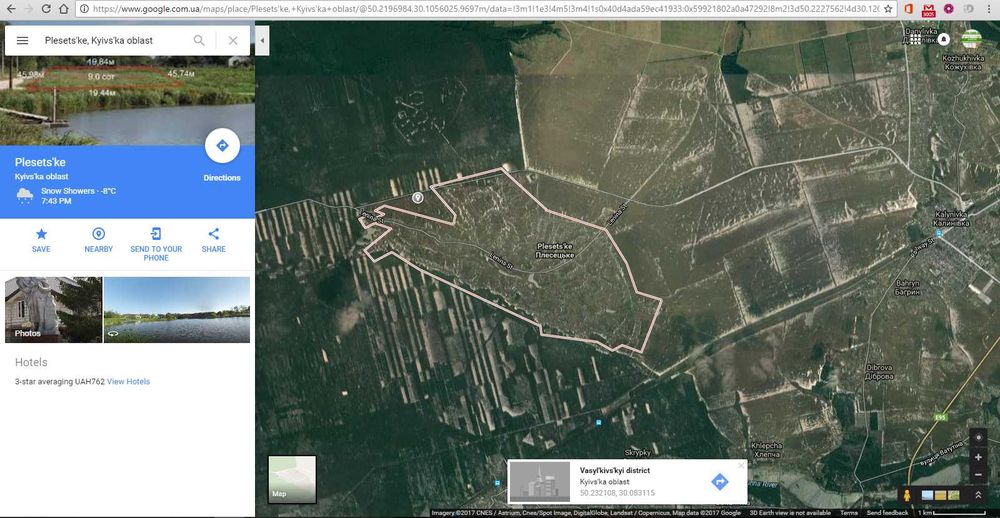
Task: Click the blue Directions button
Action: [222, 146]
